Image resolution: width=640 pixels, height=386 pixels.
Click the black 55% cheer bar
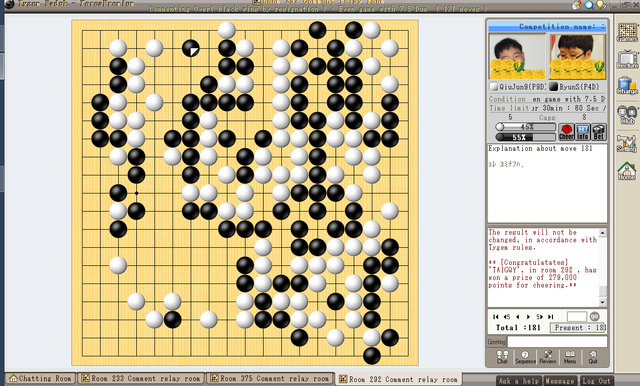point(526,137)
